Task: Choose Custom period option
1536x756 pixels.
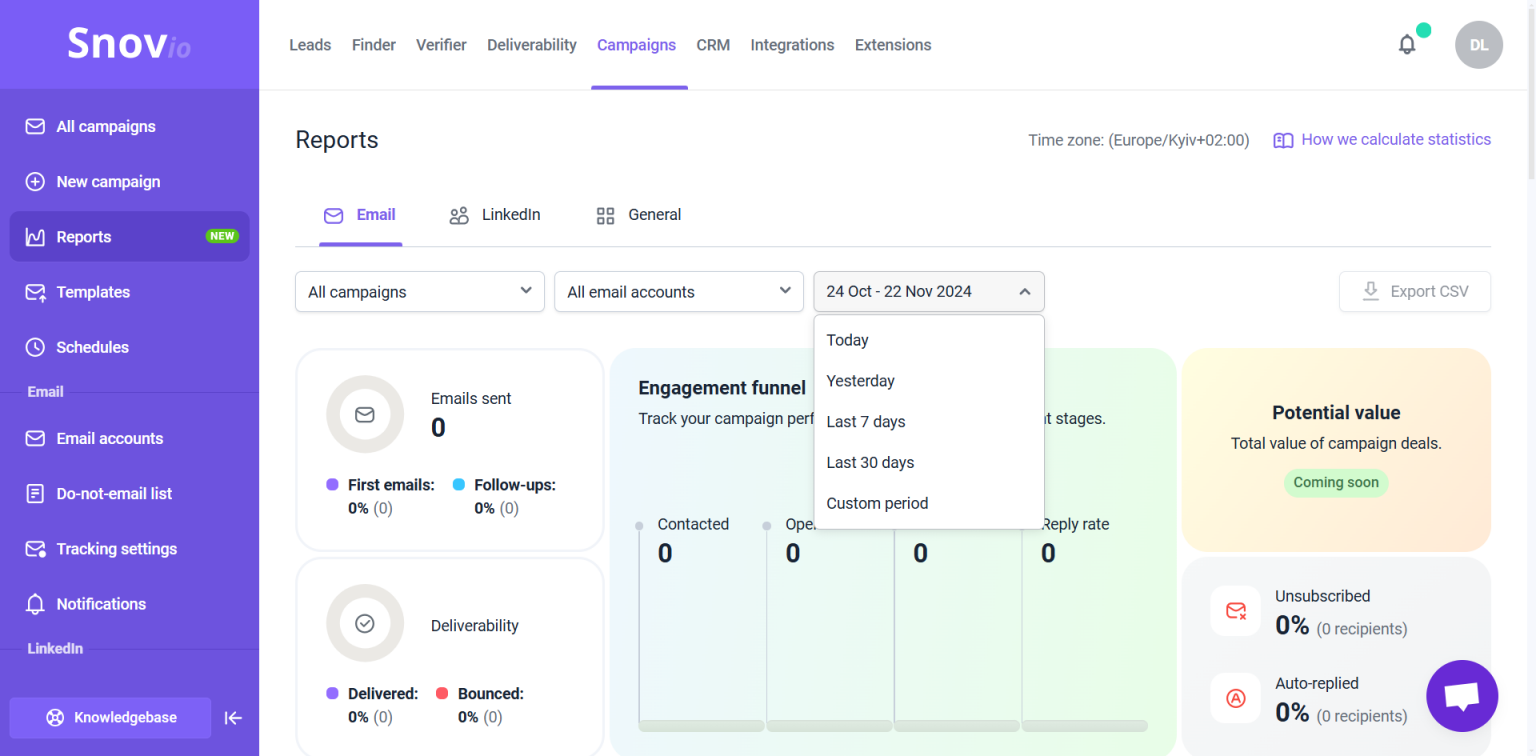Action: pos(929,503)
